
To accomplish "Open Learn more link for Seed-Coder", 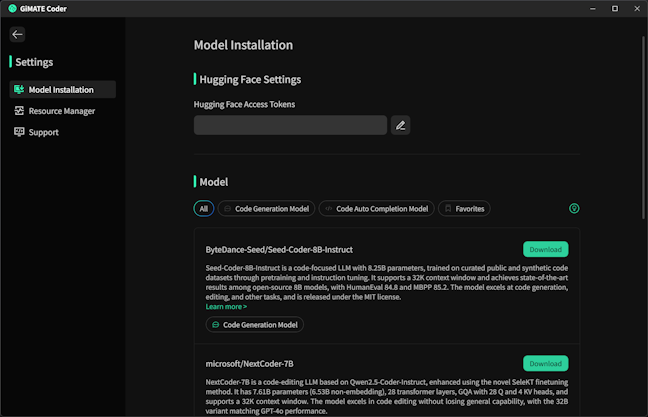I will 226,306.
